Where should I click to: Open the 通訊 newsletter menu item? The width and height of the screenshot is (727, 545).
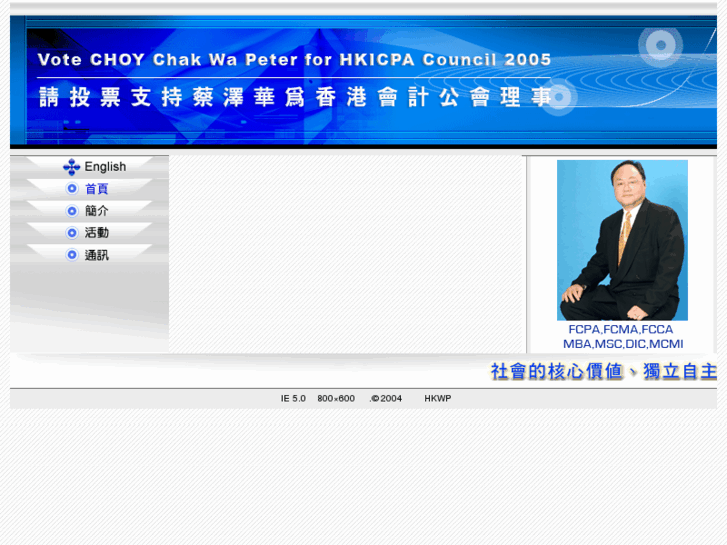click(97, 255)
